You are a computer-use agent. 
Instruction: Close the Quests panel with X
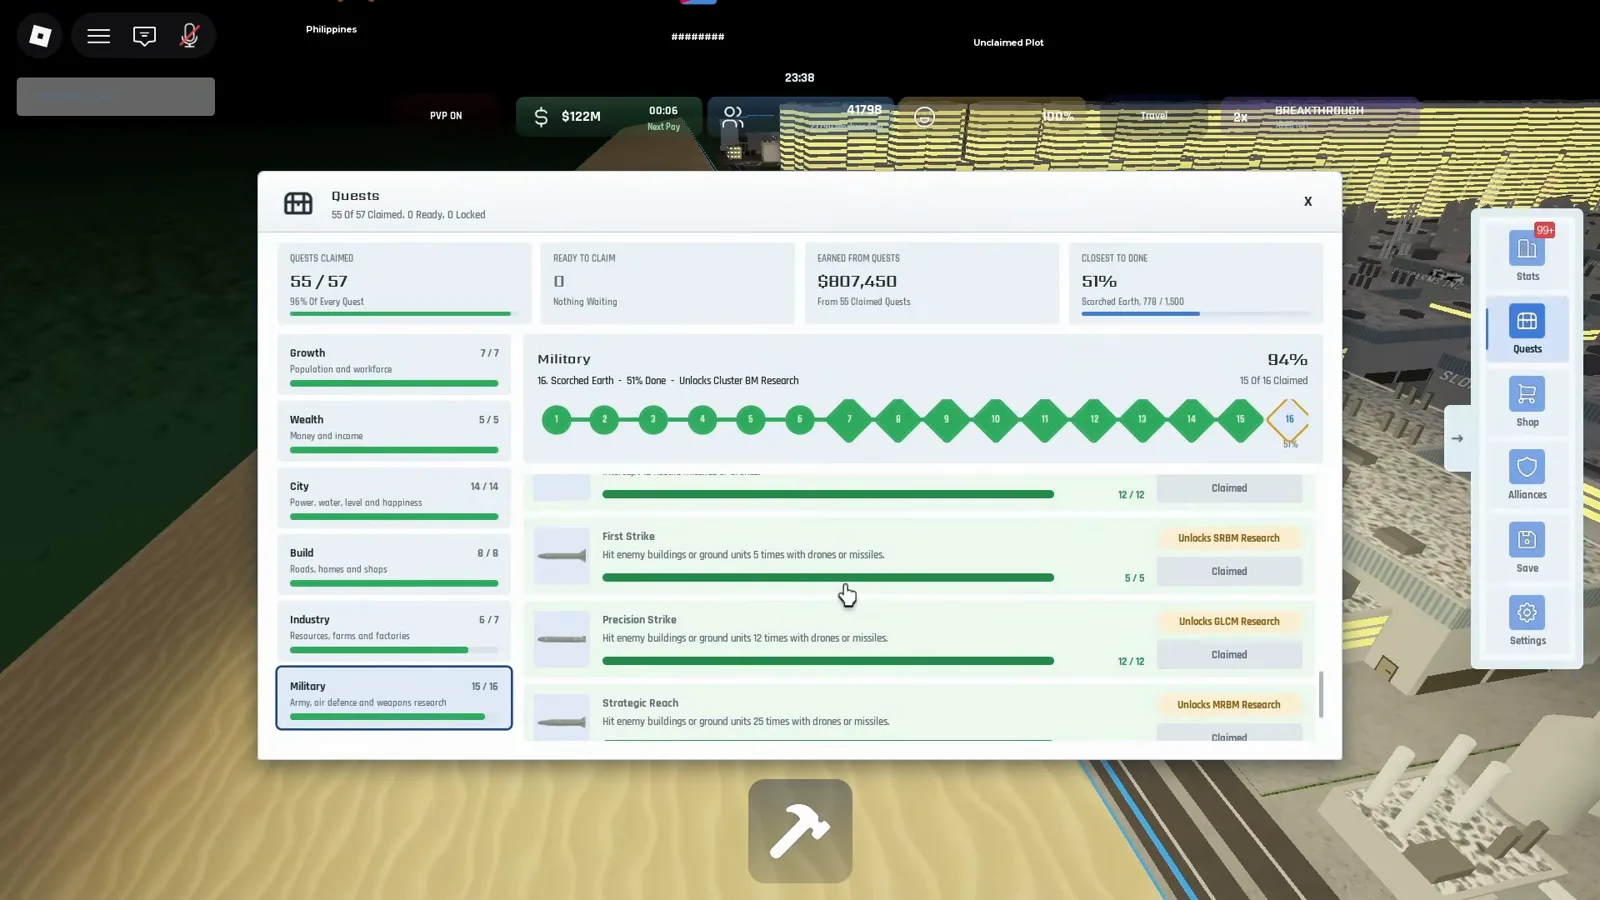tap(1307, 201)
